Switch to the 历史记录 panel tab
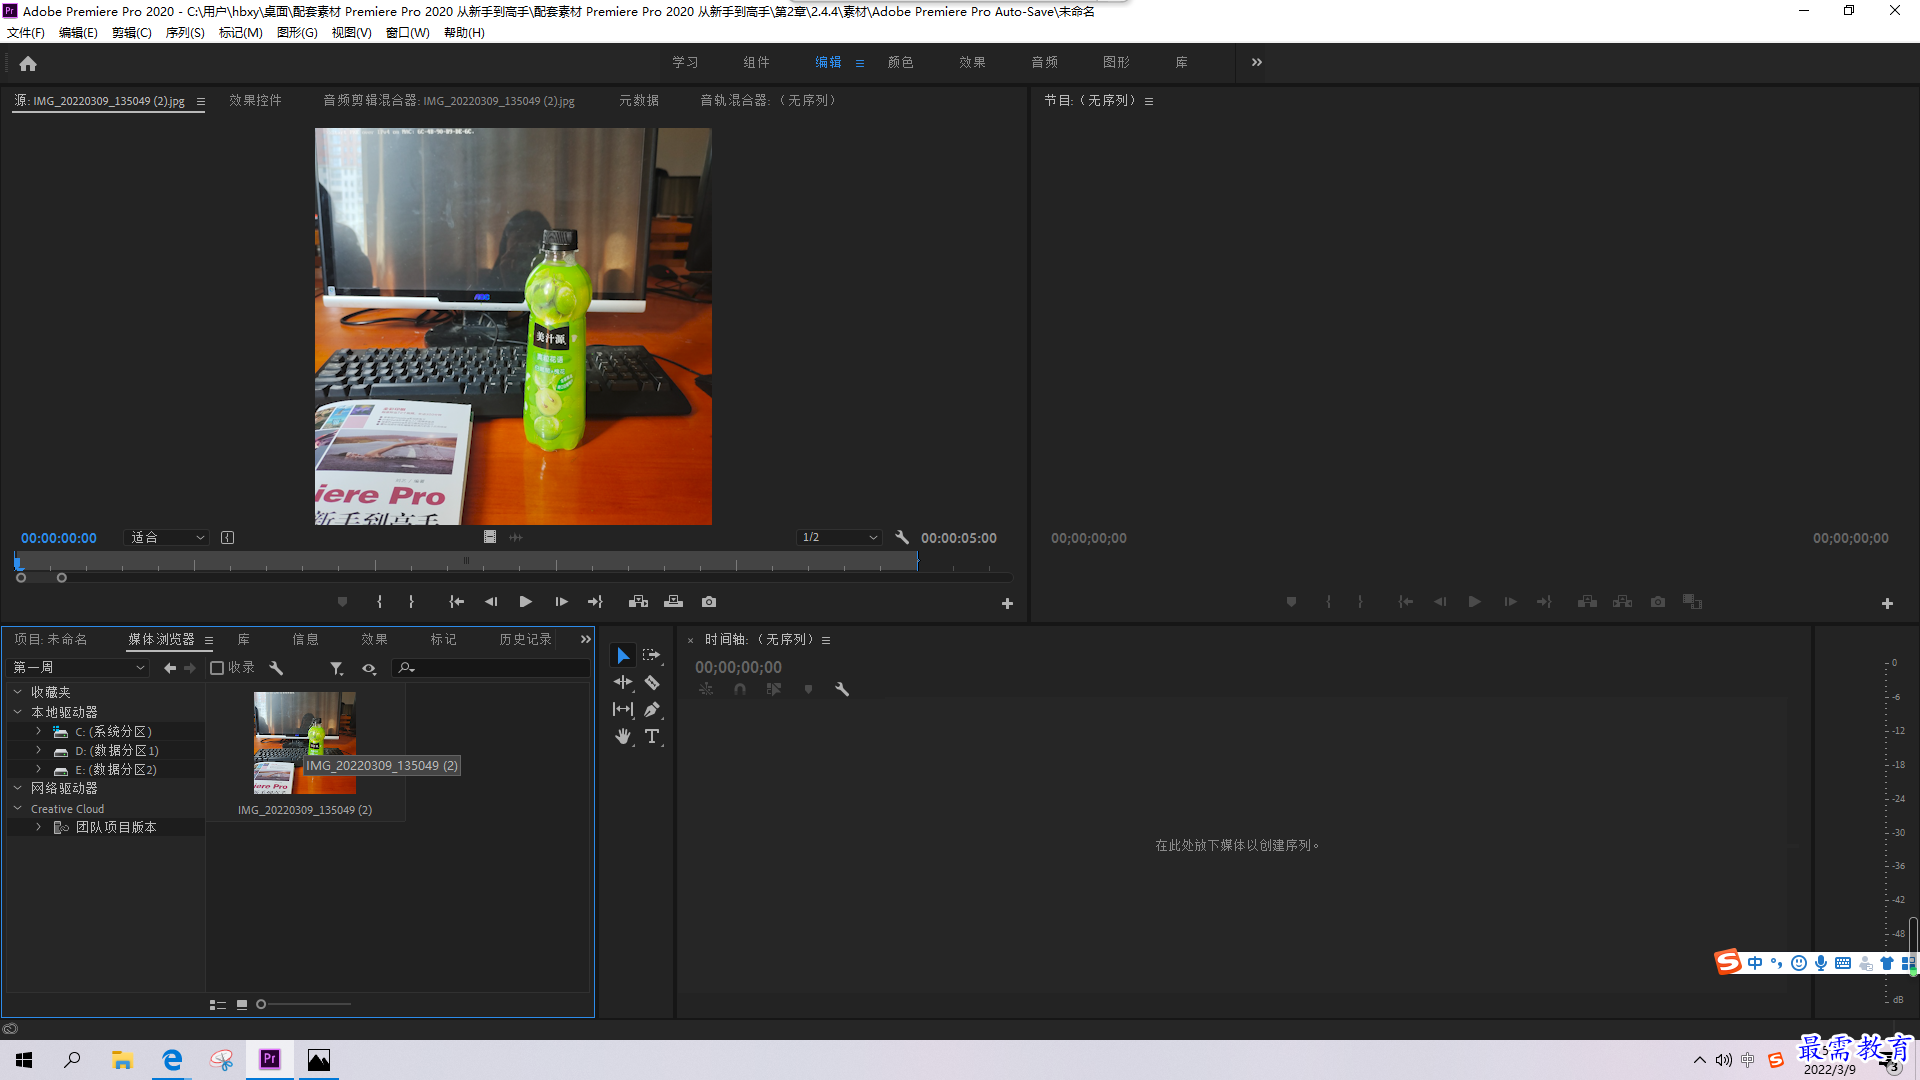This screenshot has width=1920, height=1080. tap(525, 639)
